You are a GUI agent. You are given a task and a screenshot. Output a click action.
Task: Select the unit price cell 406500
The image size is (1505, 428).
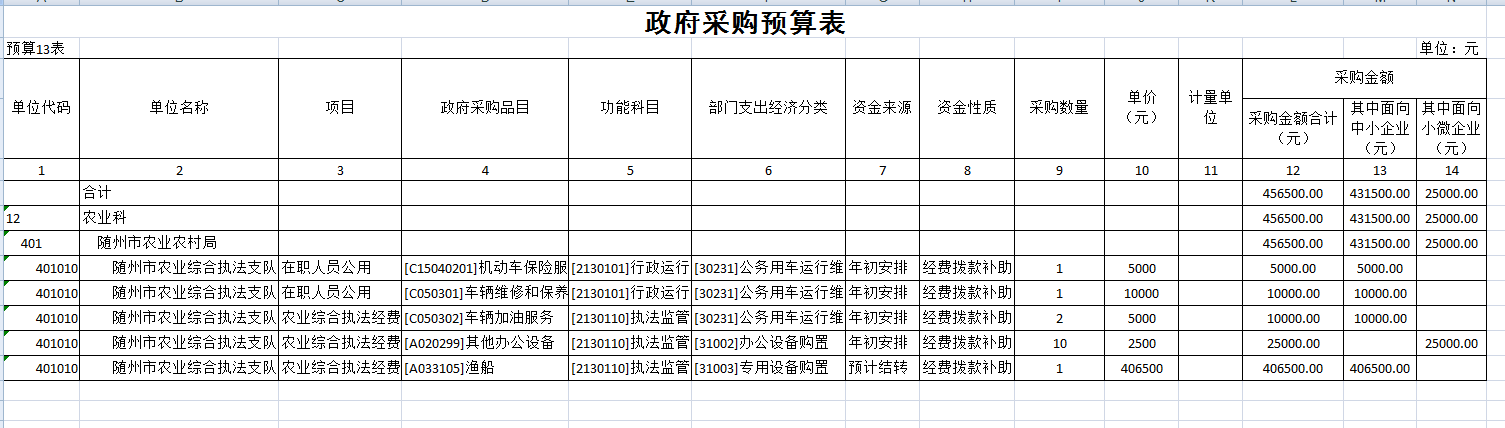[x=1141, y=368]
